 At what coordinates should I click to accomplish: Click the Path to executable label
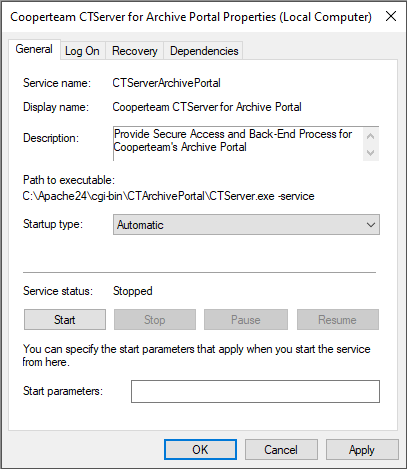click(69, 180)
